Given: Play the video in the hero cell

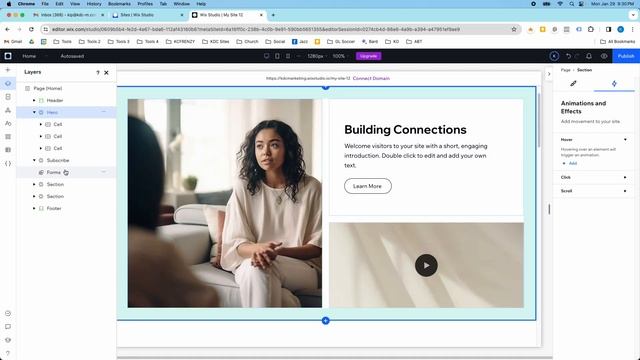Looking at the screenshot, I should [426, 265].
